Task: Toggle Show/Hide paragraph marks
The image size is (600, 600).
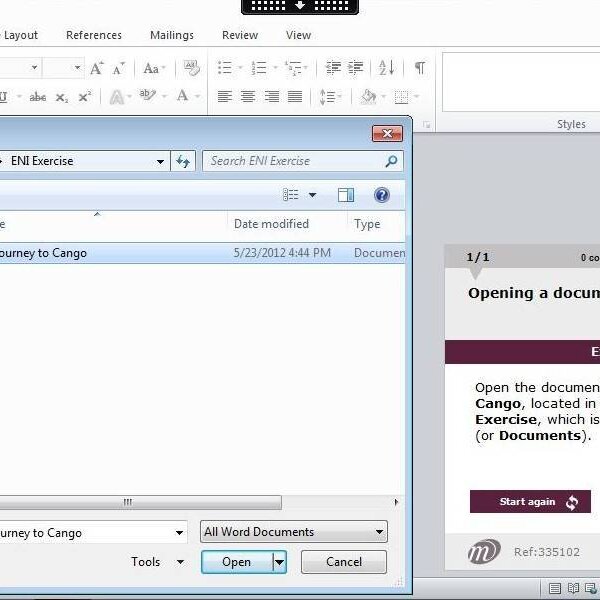Action: (420, 68)
